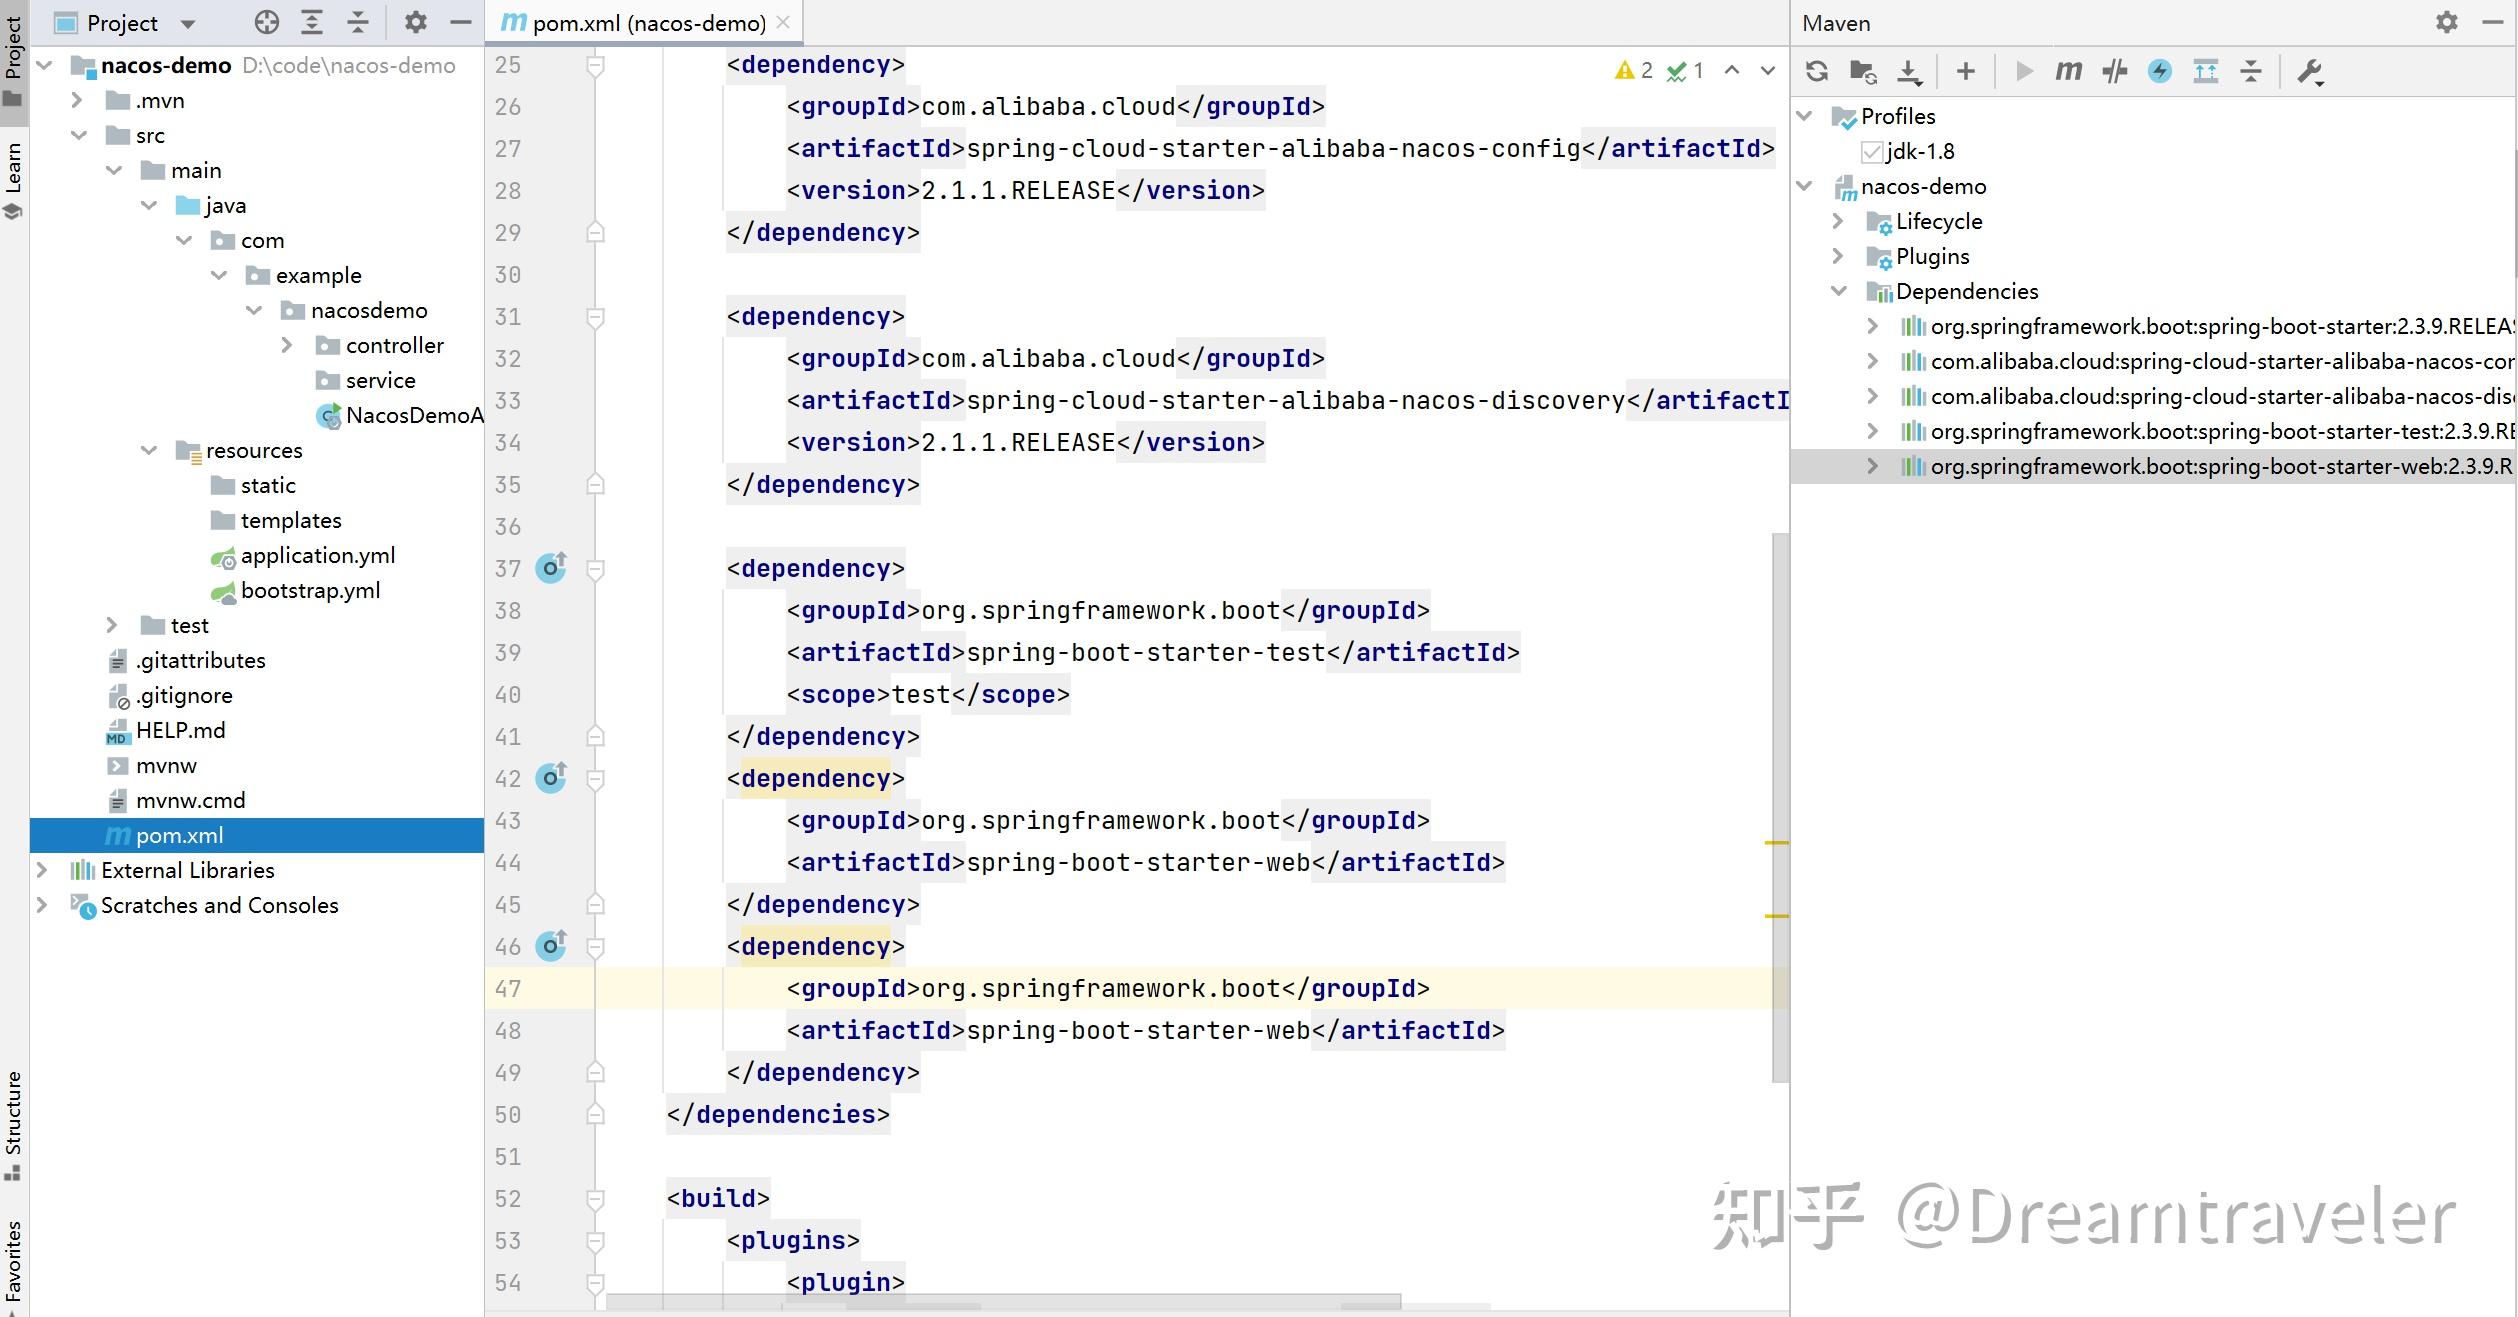Toggle Maven offline mode lightning icon
Viewport: 2518px width, 1317px height.
[2159, 71]
